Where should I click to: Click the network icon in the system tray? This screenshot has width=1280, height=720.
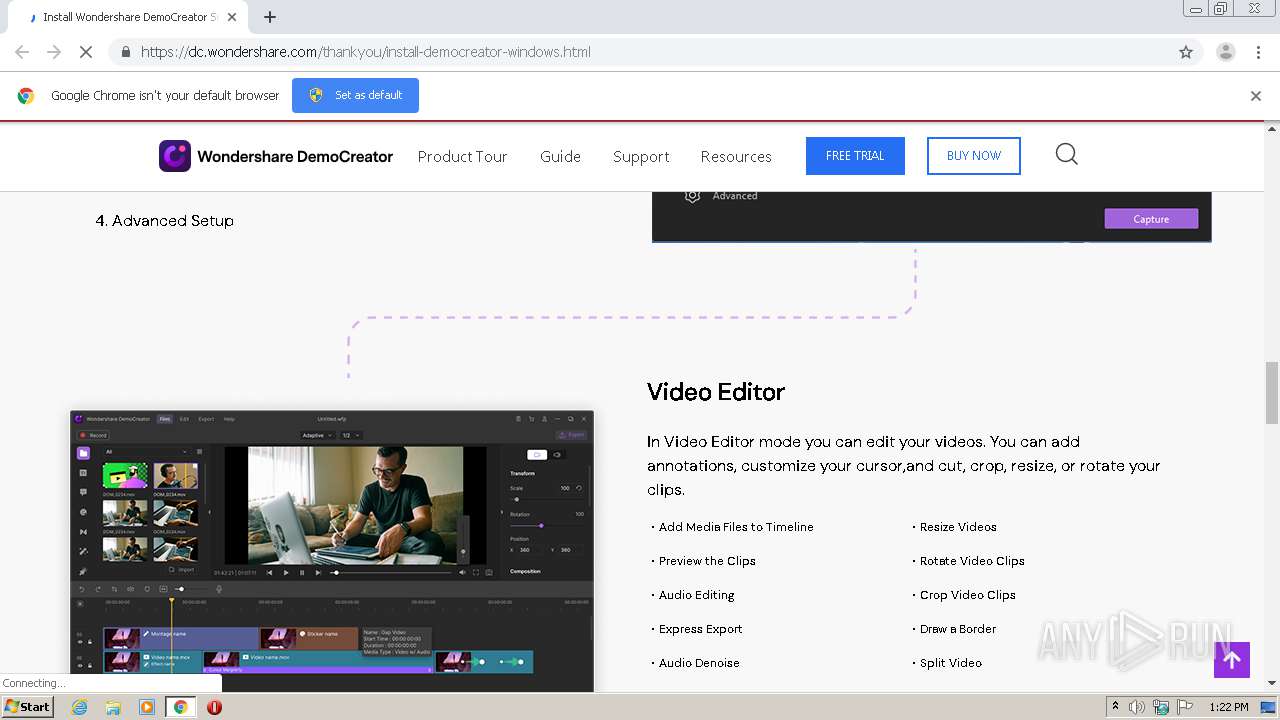coord(1160,707)
